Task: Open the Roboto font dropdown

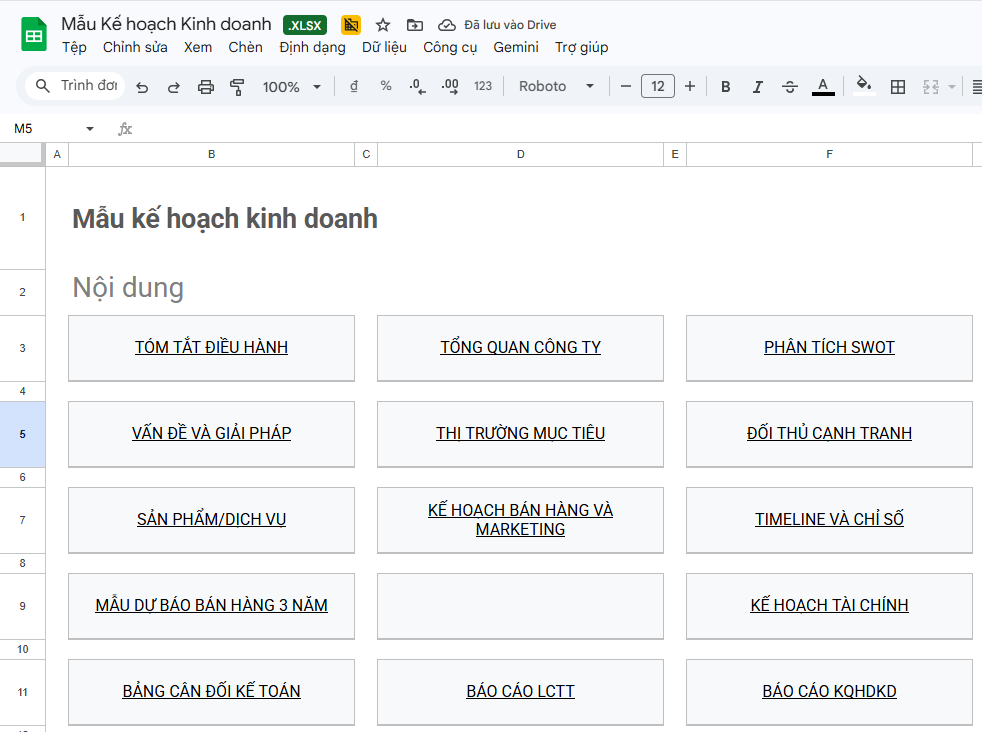Action: [556, 86]
